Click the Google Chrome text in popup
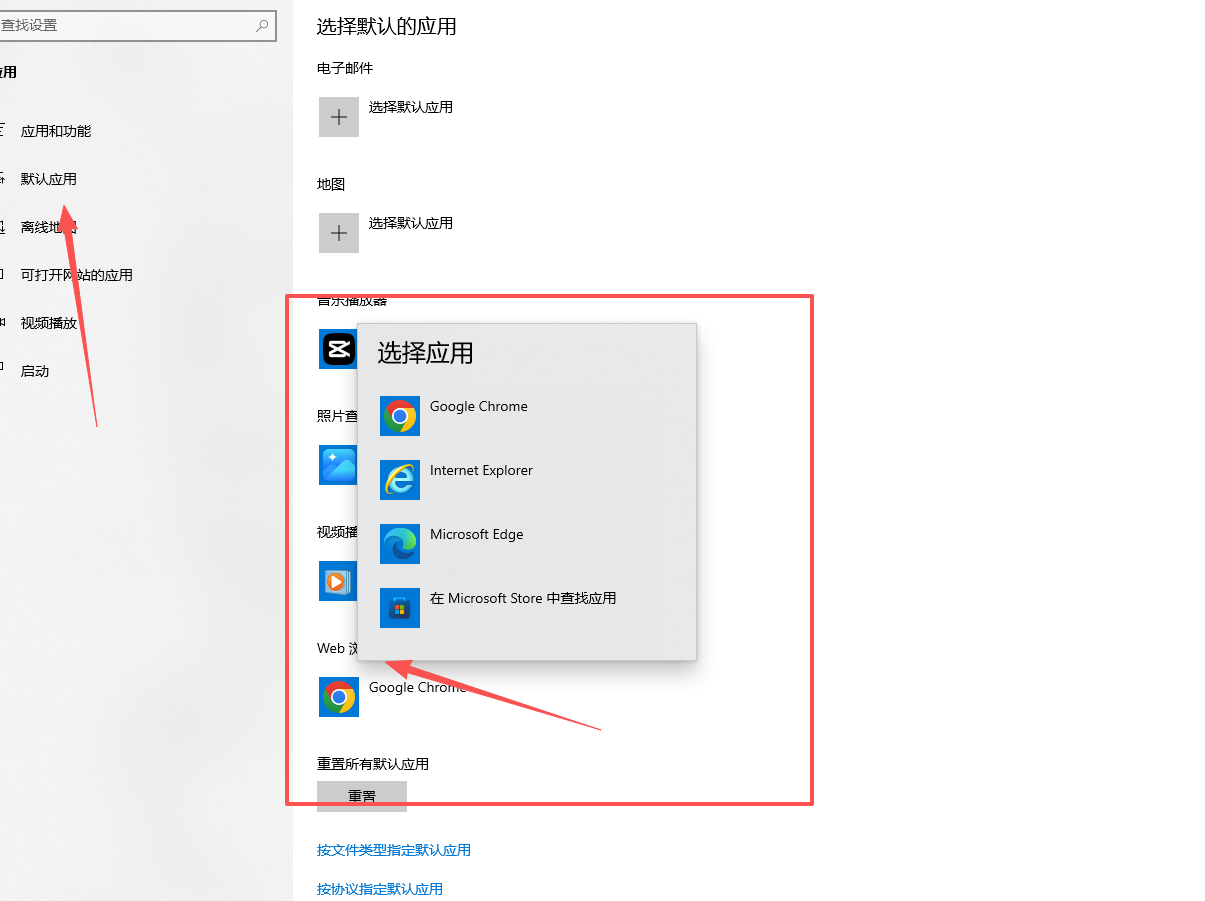1205x901 pixels. pyautogui.click(x=479, y=406)
